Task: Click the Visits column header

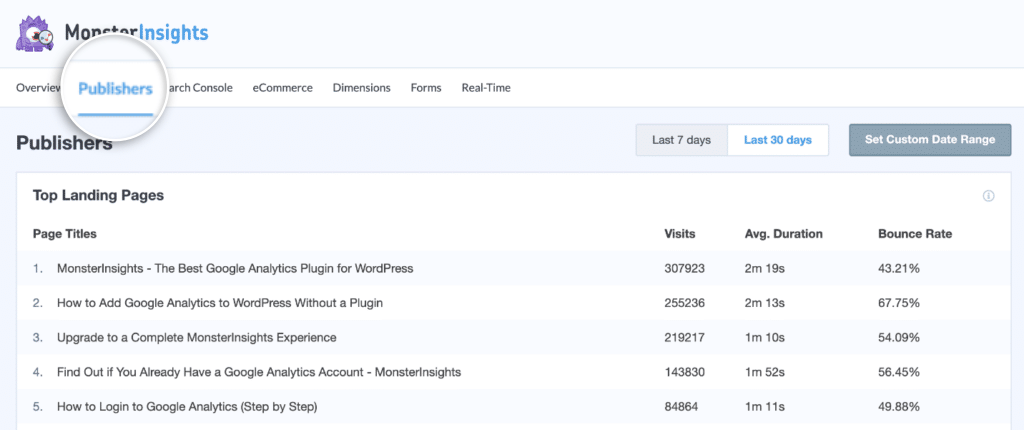Action: 680,233
